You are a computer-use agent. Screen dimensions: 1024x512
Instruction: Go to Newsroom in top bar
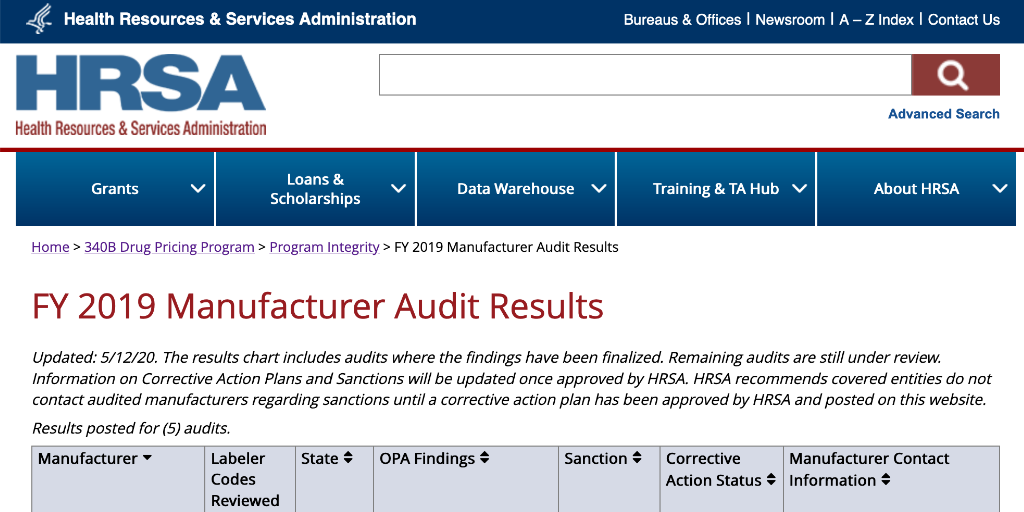coord(790,20)
